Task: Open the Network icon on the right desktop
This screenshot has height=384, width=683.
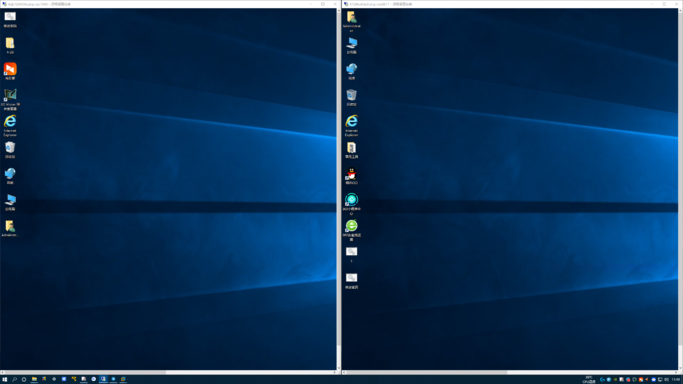Action: pos(352,71)
